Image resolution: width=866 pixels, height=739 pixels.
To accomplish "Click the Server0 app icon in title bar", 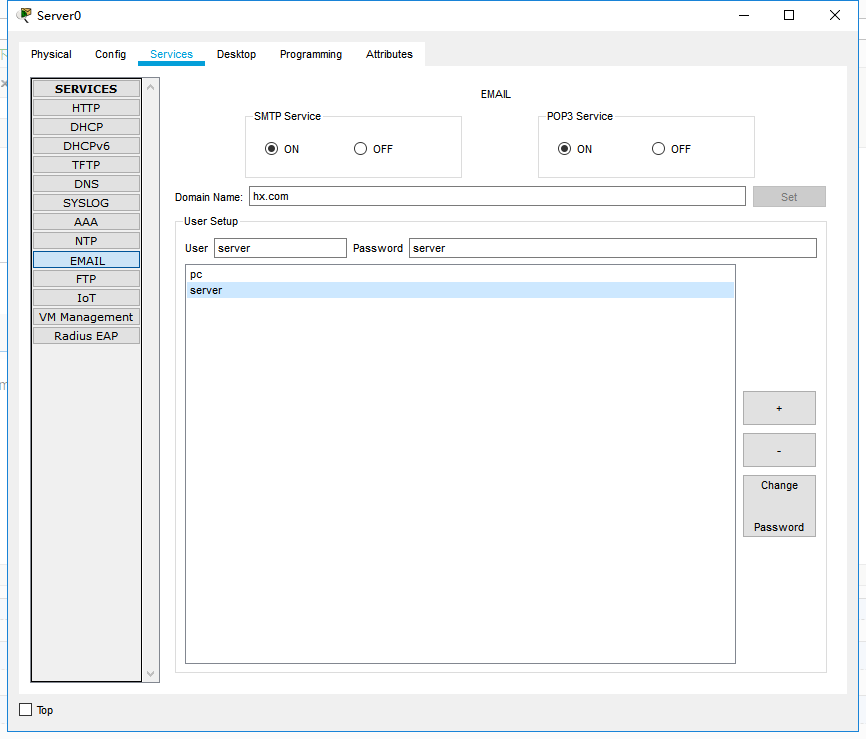I will click(x=23, y=15).
